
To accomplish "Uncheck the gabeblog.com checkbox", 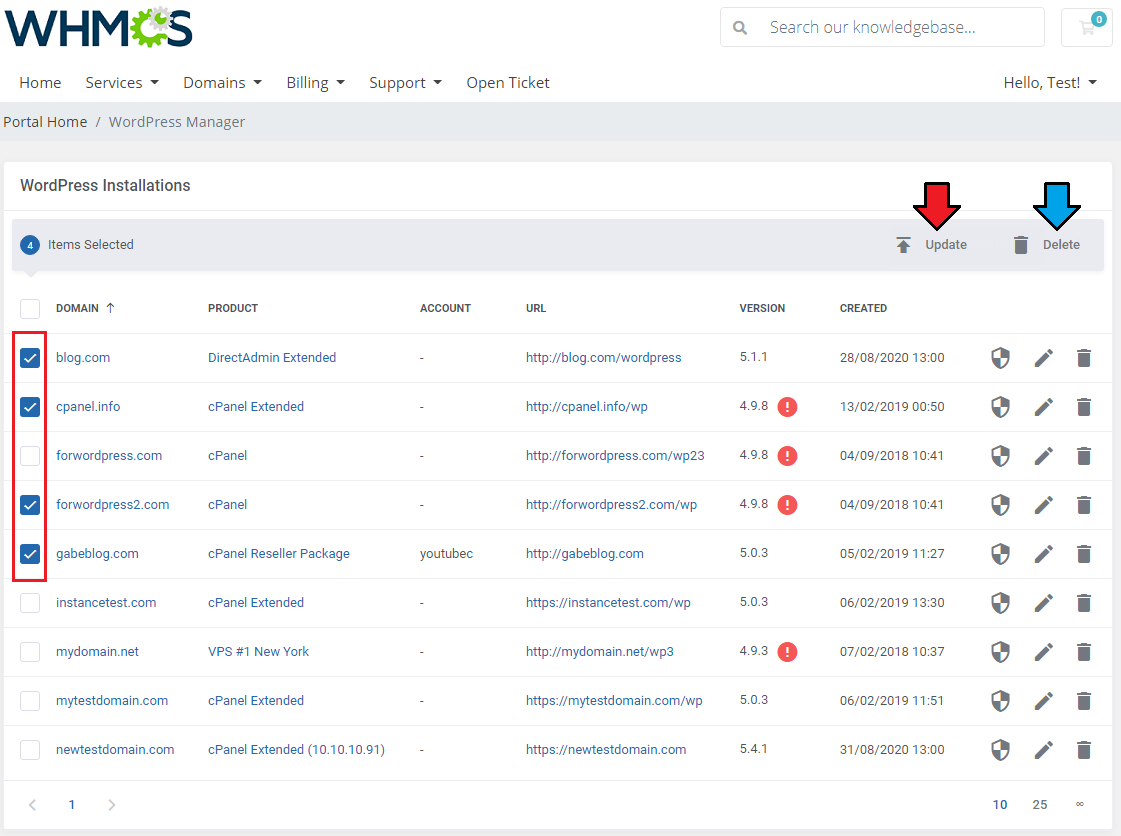I will click(x=30, y=554).
